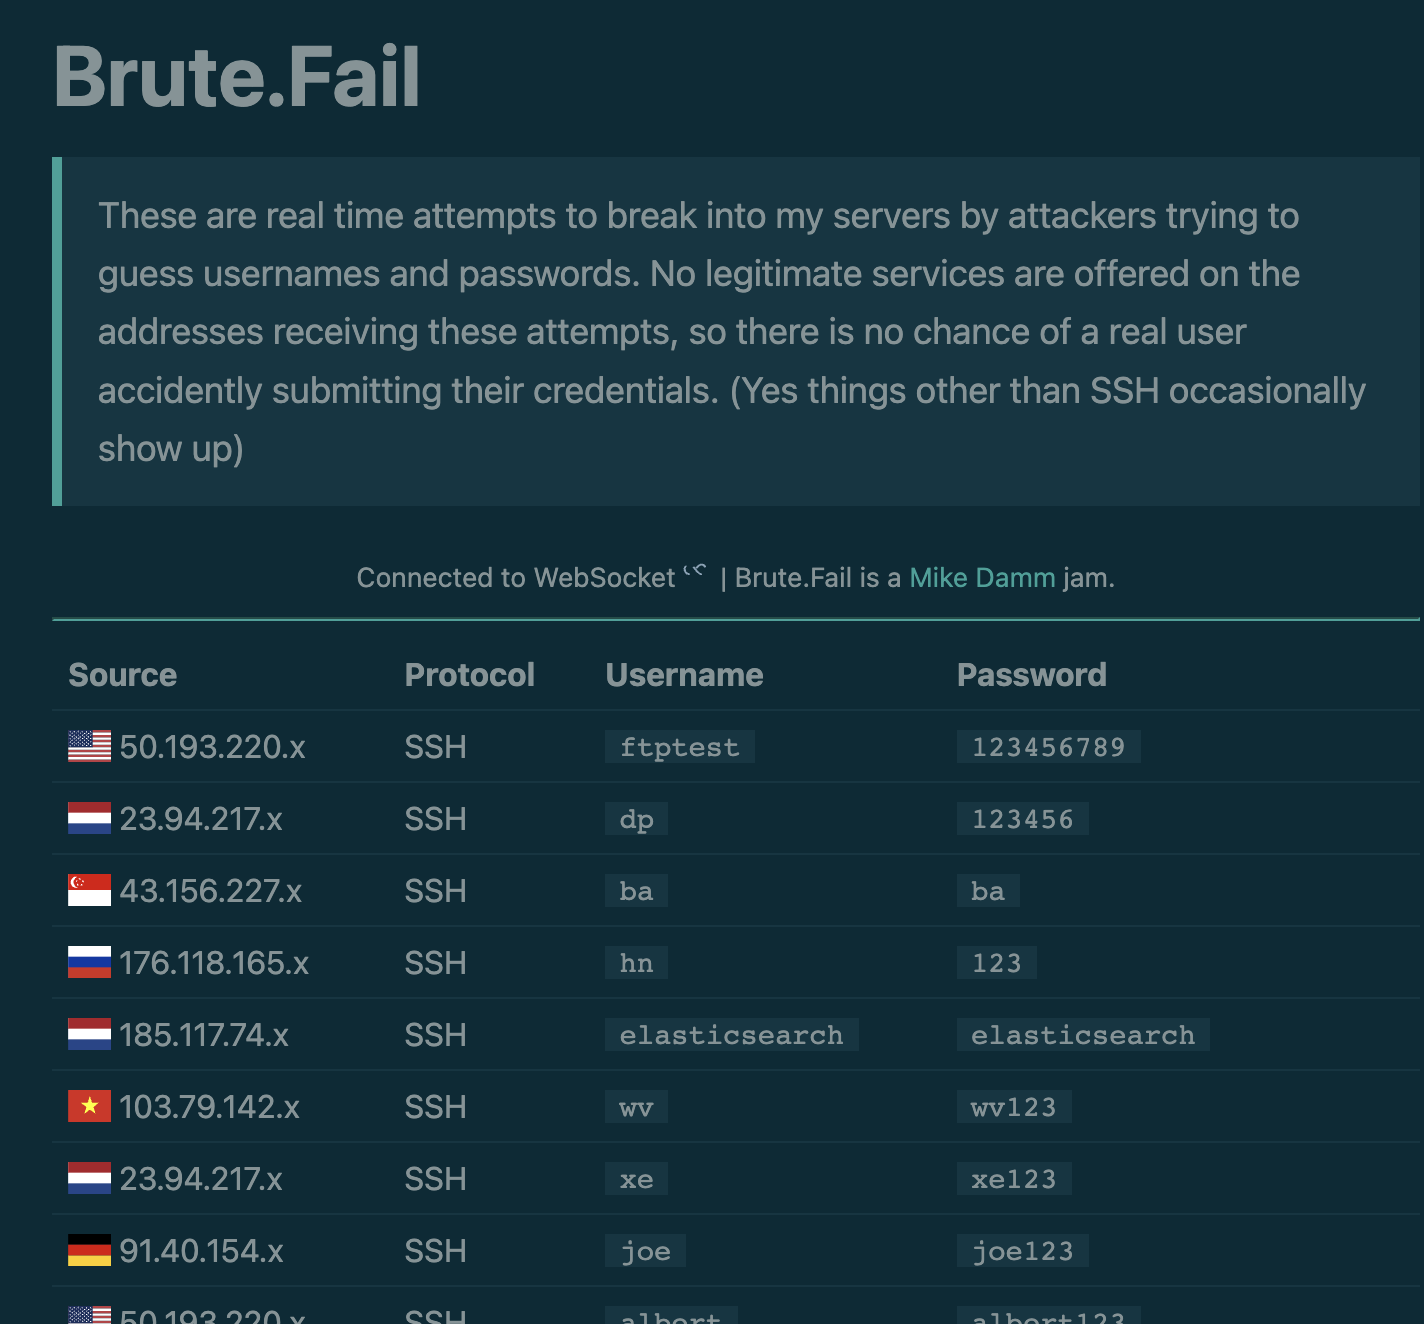Click the Protocol column header
Image resolution: width=1424 pixels, height=1324 pixels.
pos(469,675)
